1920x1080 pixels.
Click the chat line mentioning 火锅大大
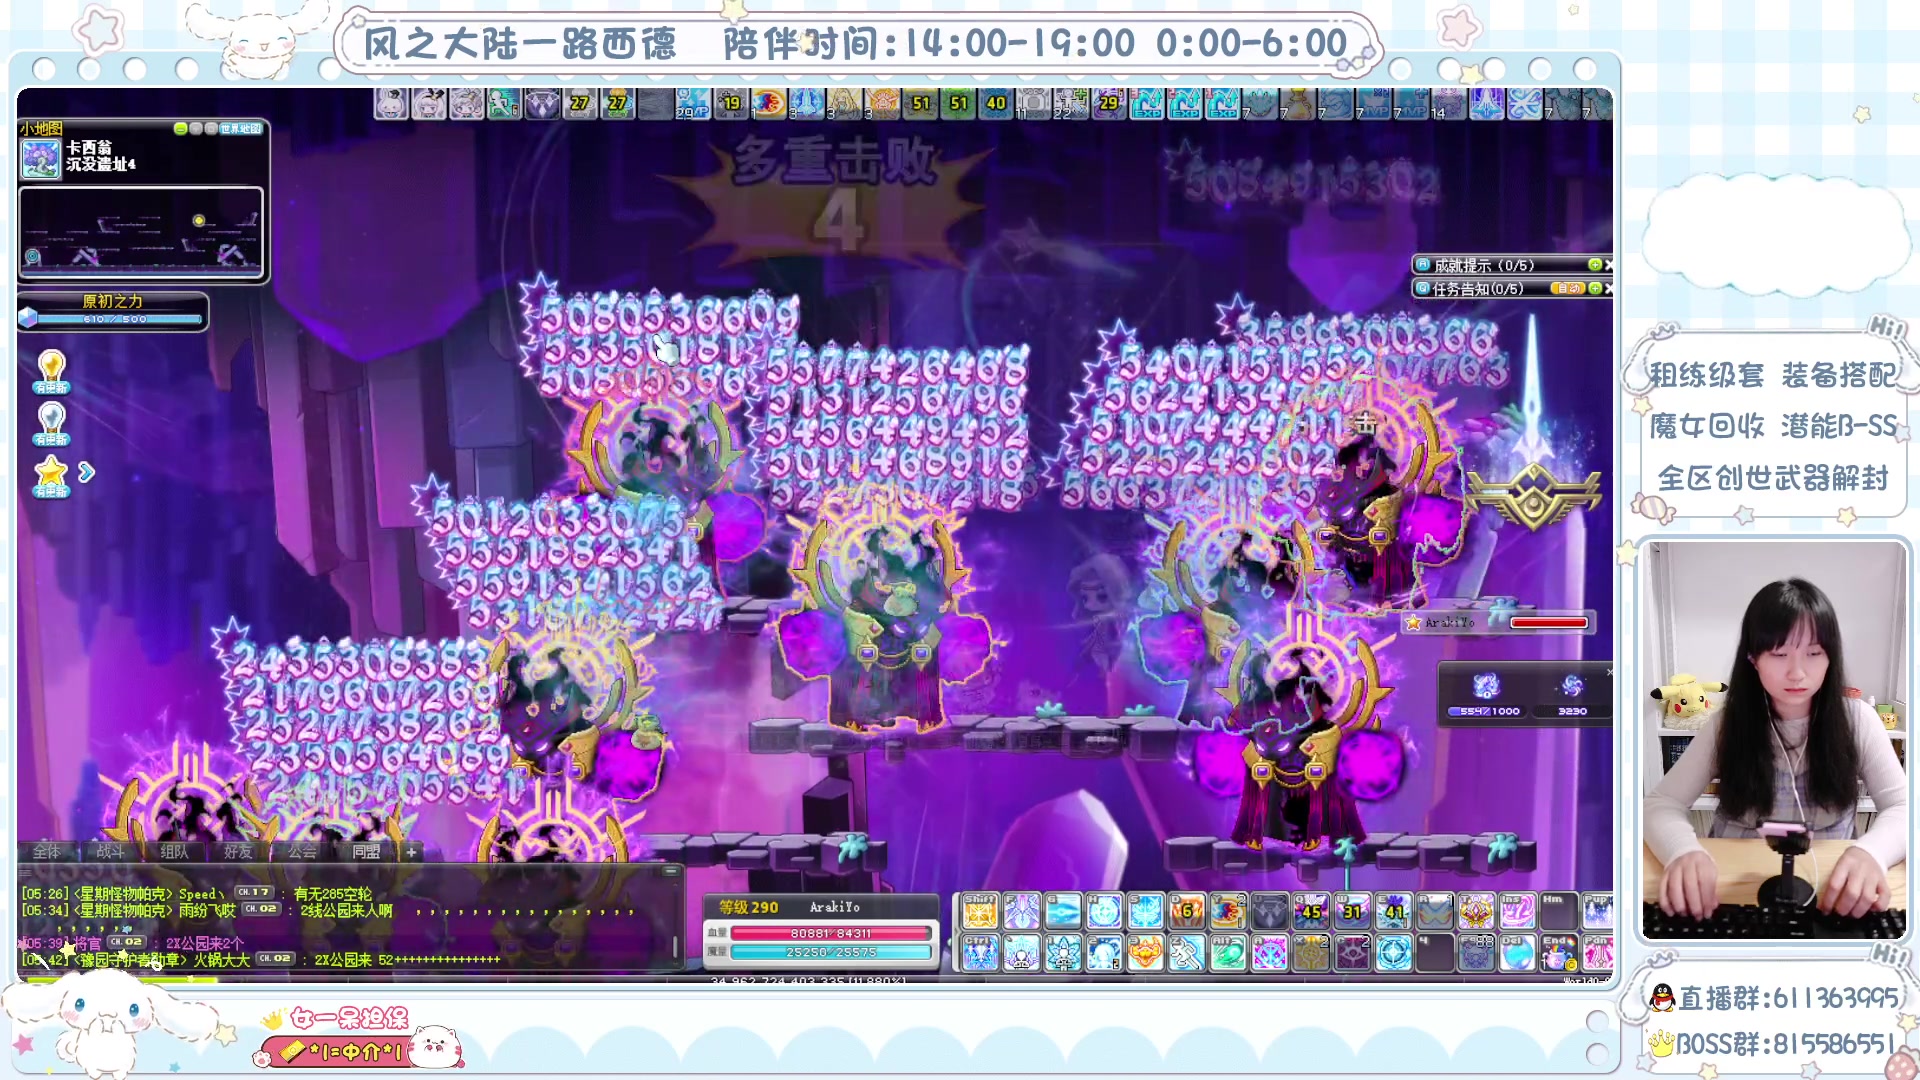(261, 960)
